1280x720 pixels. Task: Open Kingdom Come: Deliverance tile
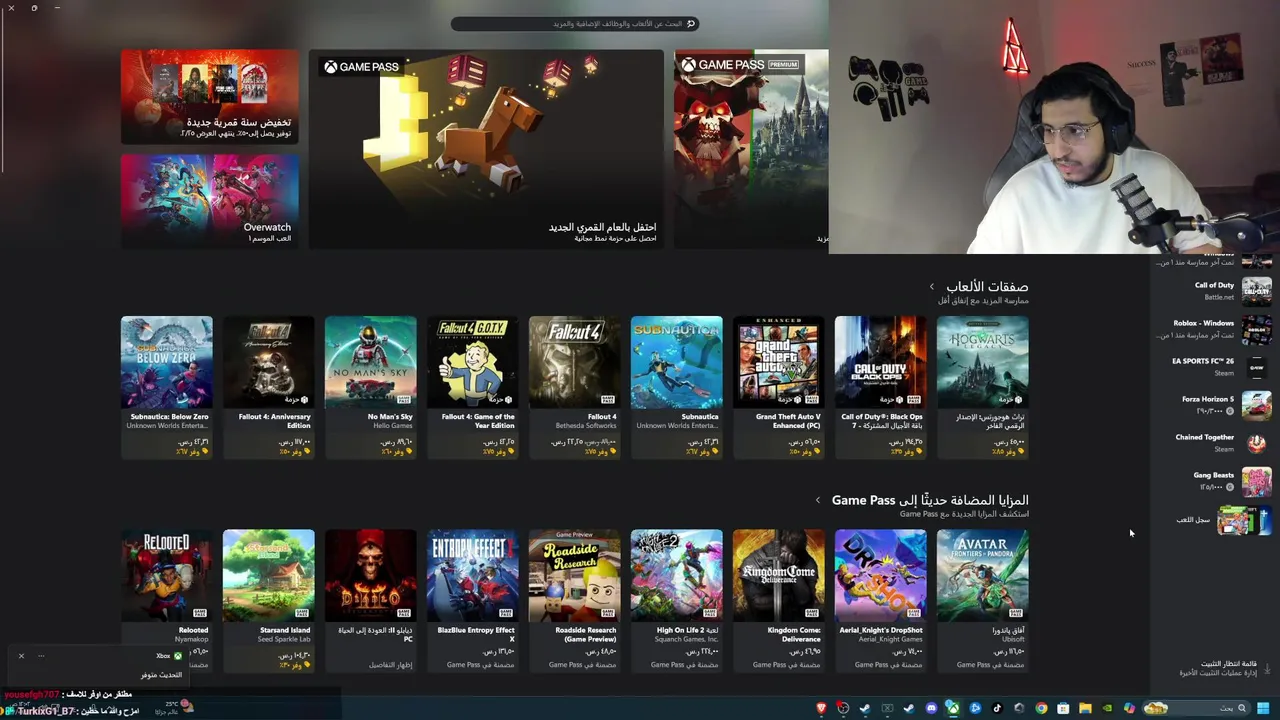(x=779, y=600)
